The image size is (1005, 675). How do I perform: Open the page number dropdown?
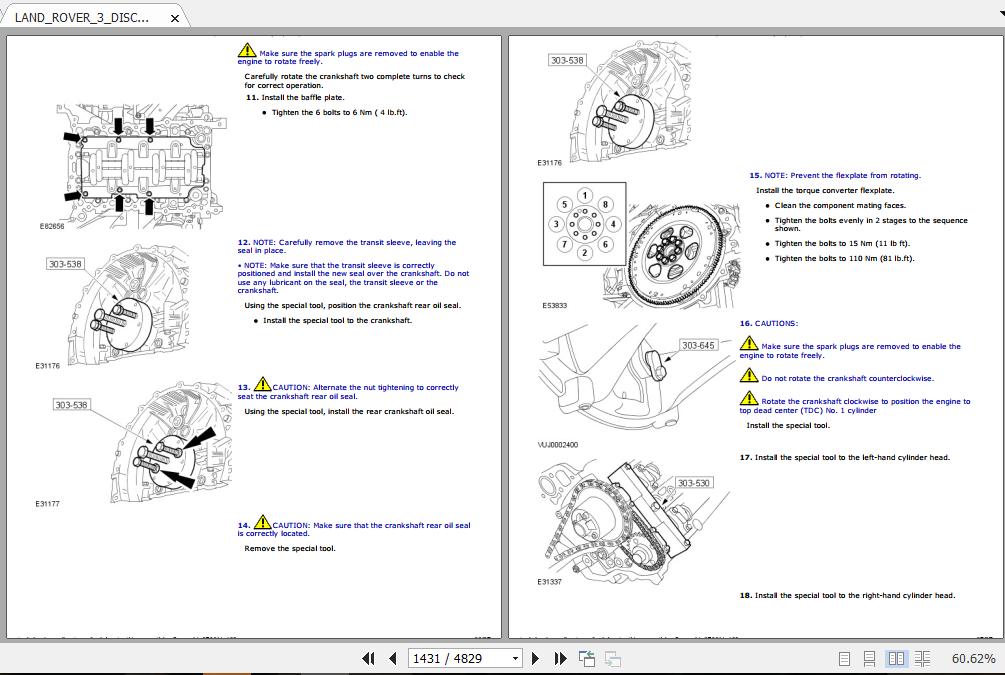coord(514,658)
